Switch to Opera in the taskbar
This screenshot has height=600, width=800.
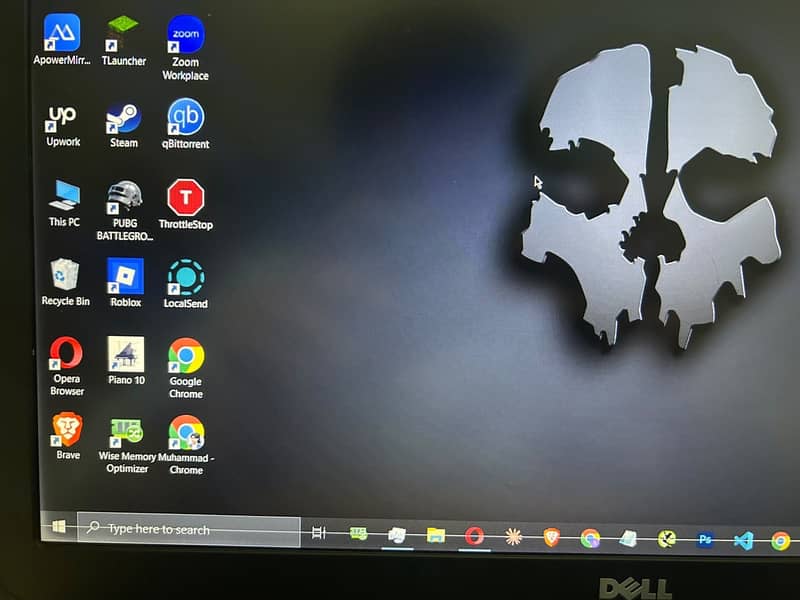point(474,536)
